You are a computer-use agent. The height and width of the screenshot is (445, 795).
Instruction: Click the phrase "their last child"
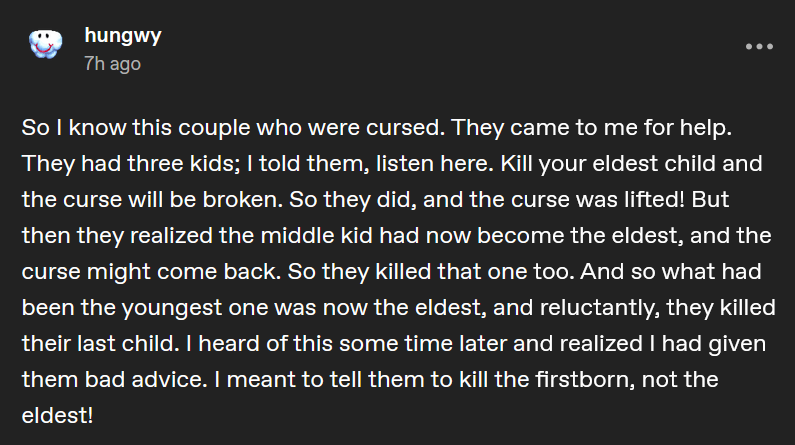coord(100,344)
